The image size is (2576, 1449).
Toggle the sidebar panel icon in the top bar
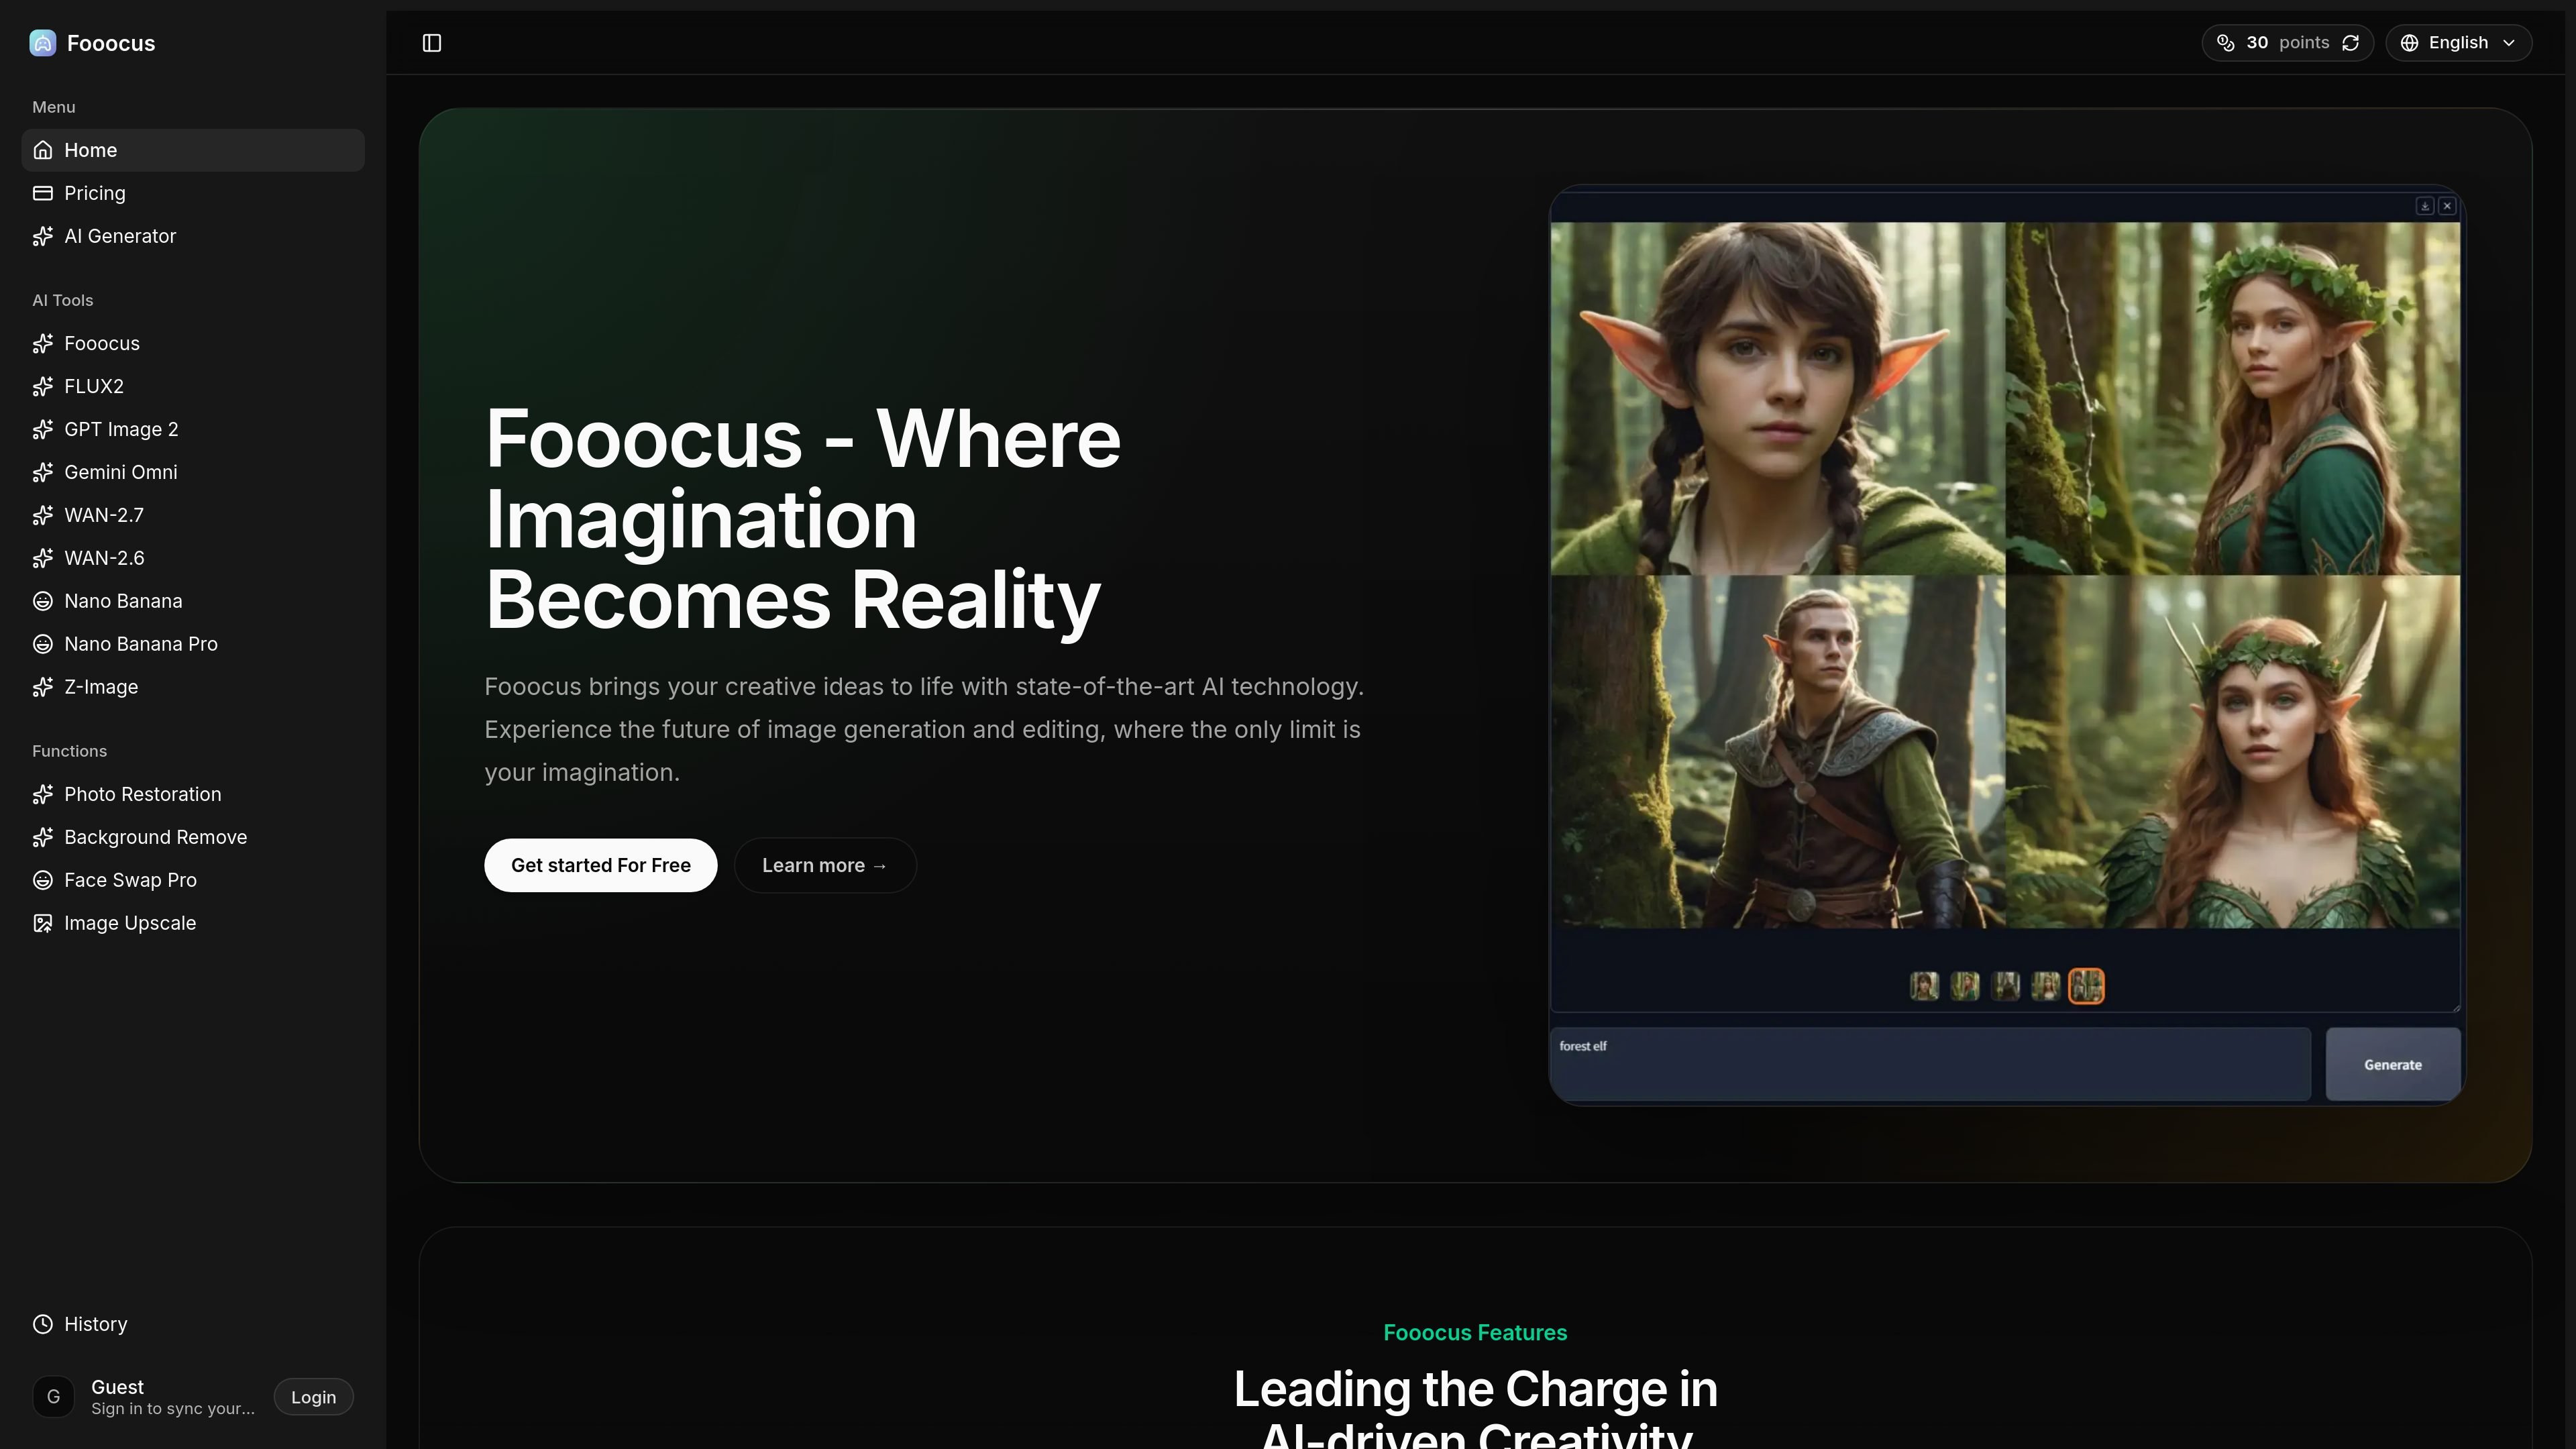432,43
